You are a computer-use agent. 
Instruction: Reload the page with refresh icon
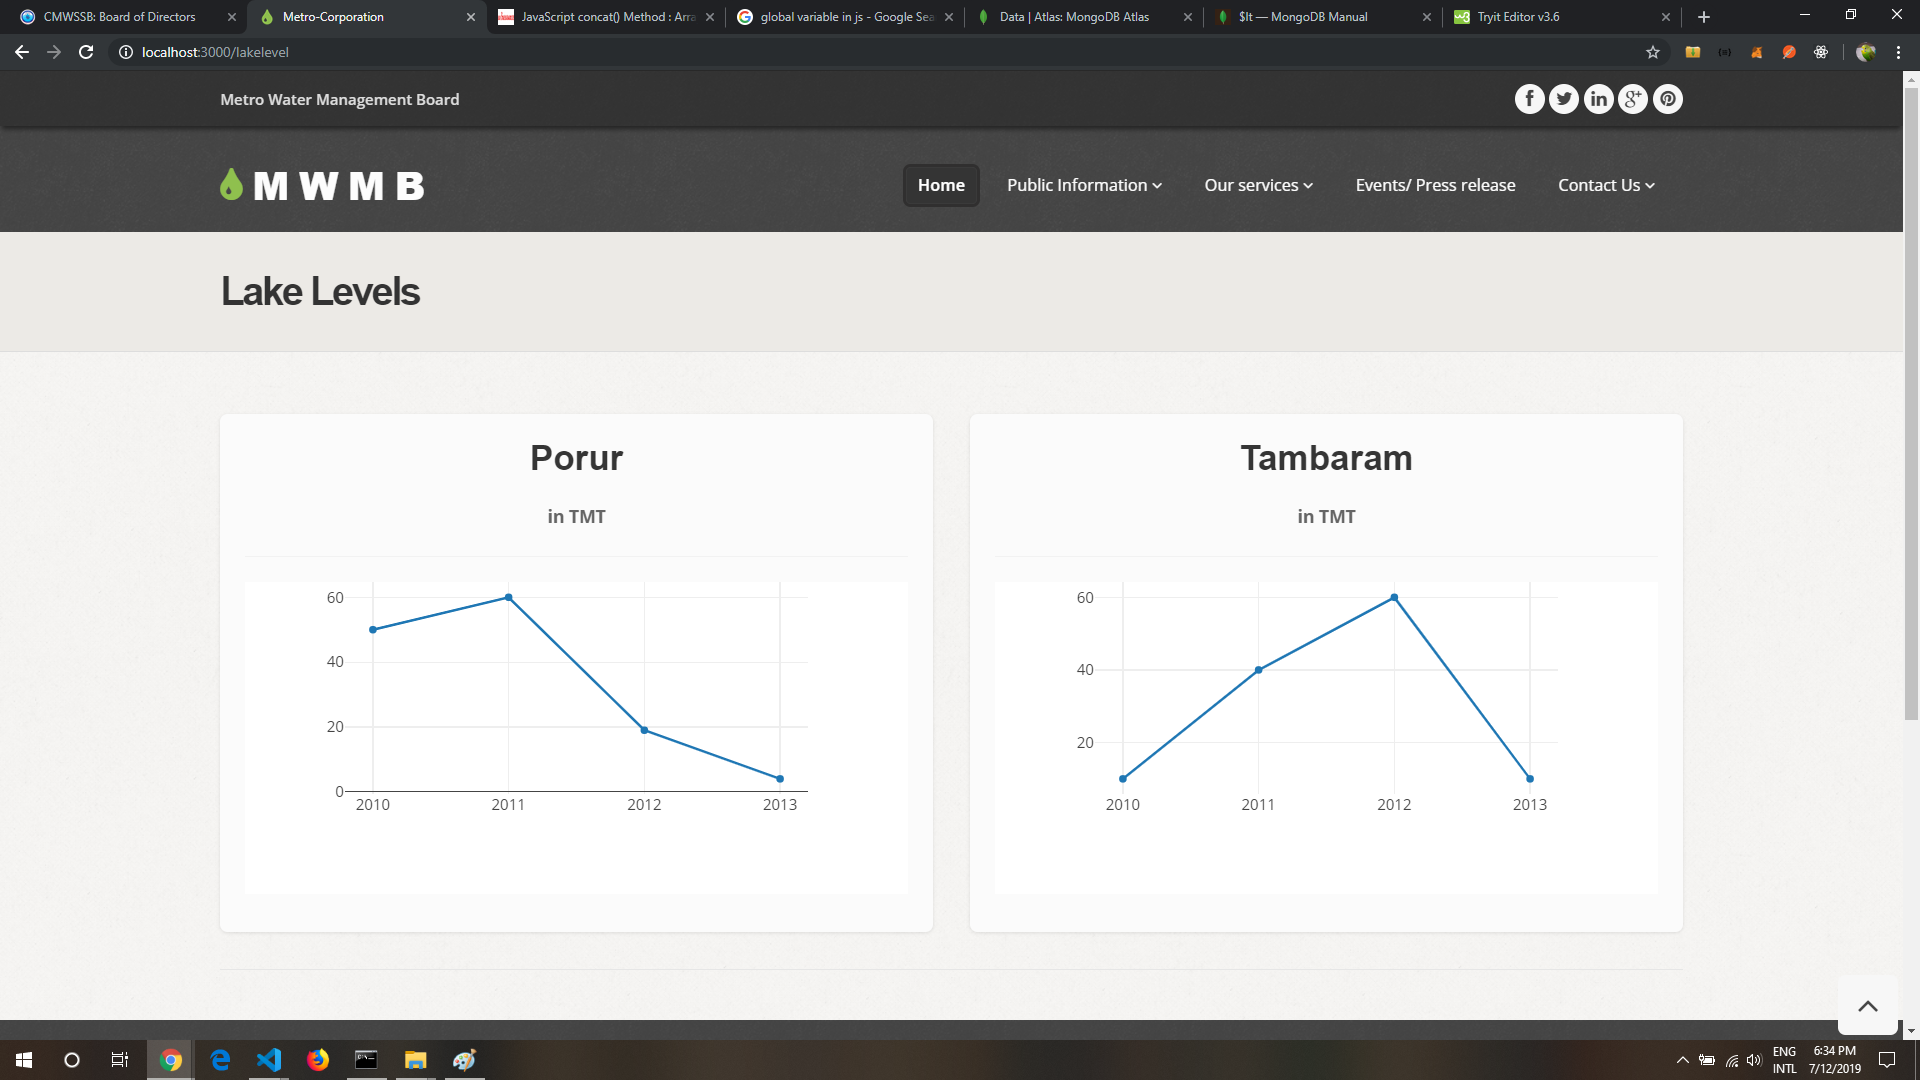click(x=86, y=52)
